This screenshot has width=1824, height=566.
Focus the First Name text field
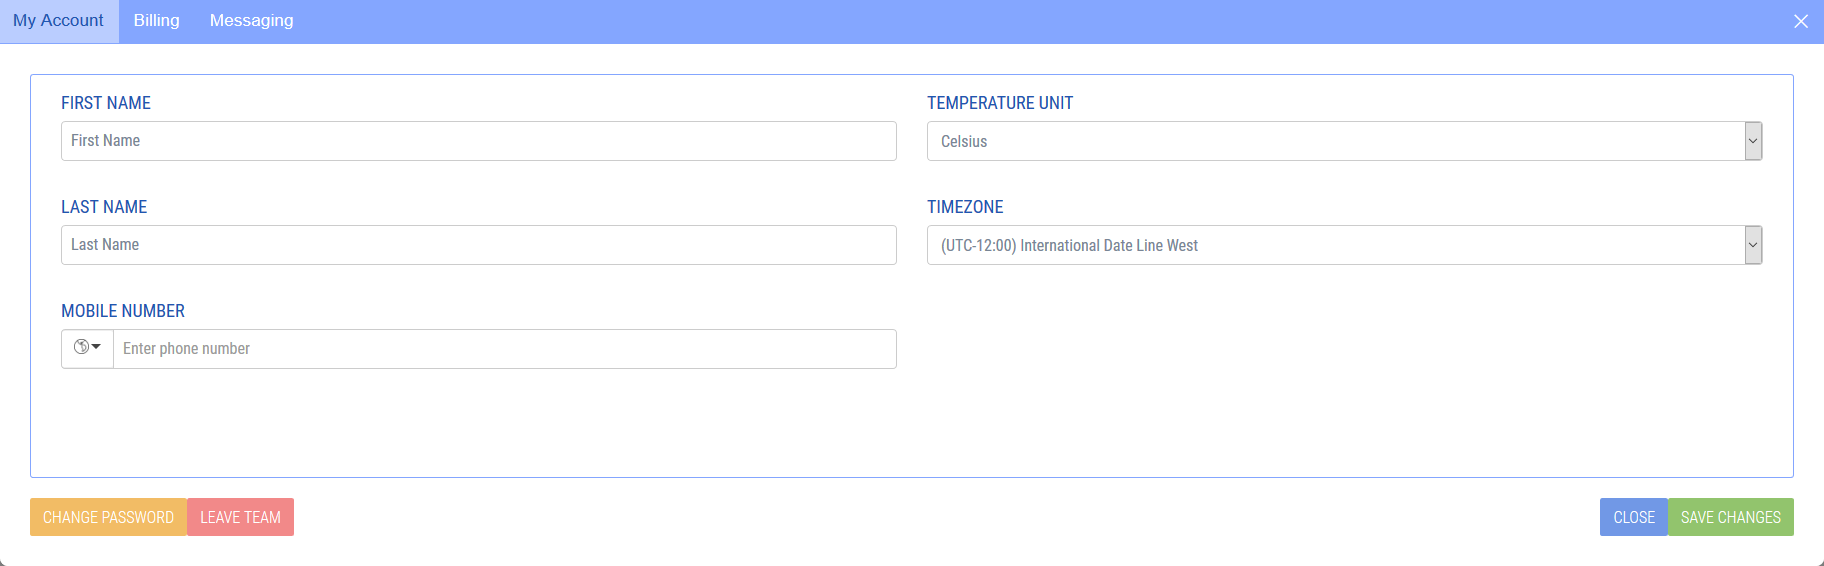(x=478, y=141)
